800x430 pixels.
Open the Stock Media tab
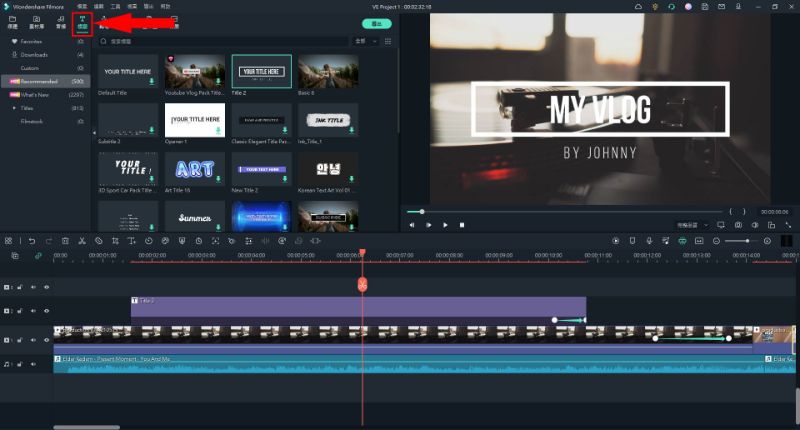[36, 22]
